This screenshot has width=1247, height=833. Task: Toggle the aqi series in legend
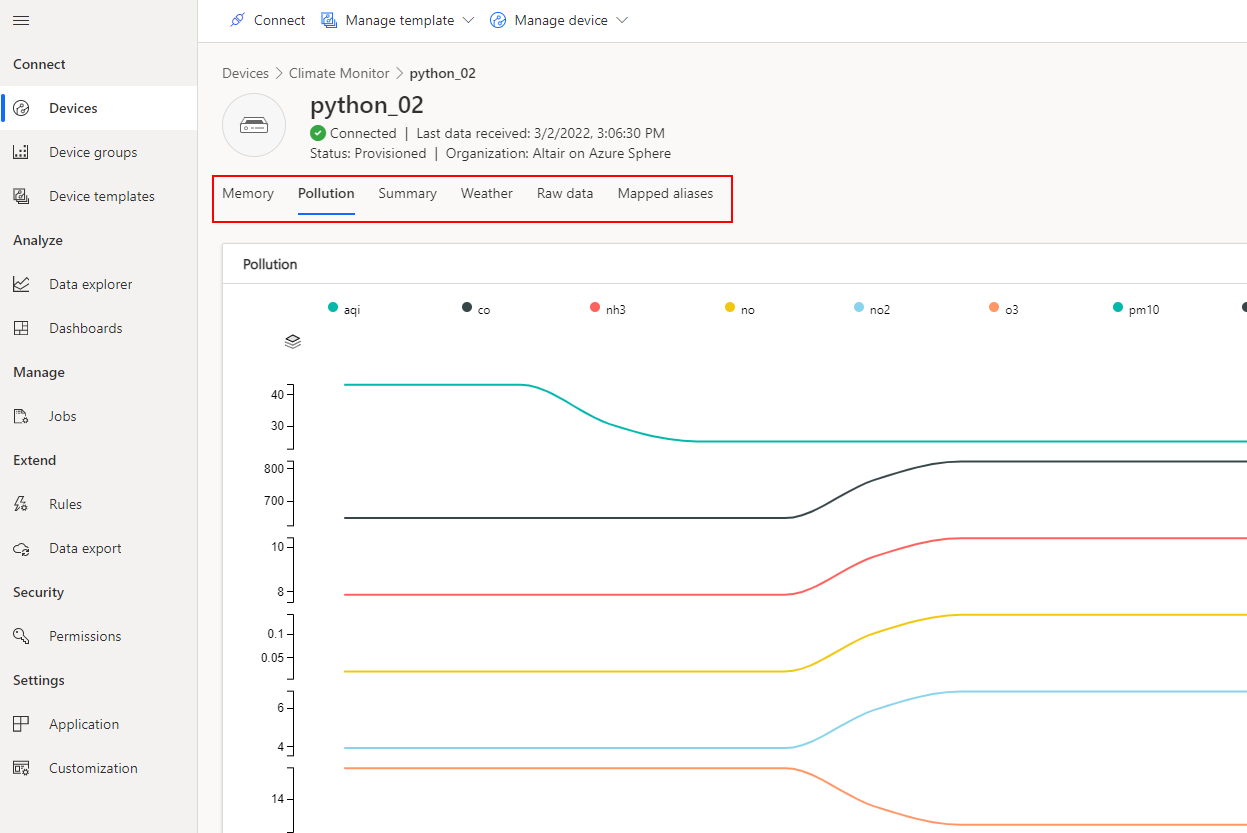click(343, 309)
